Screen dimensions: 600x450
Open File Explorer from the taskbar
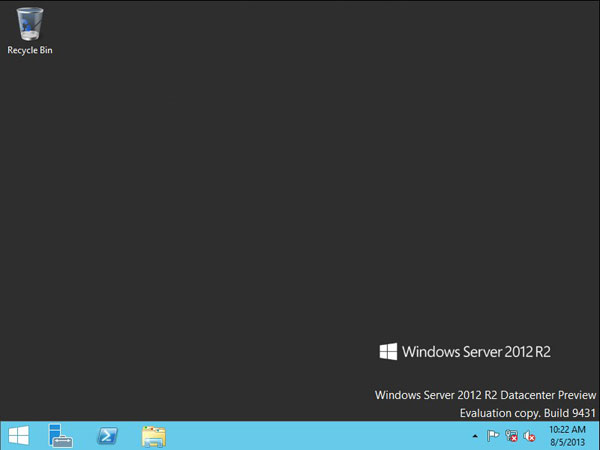point(153,436)
